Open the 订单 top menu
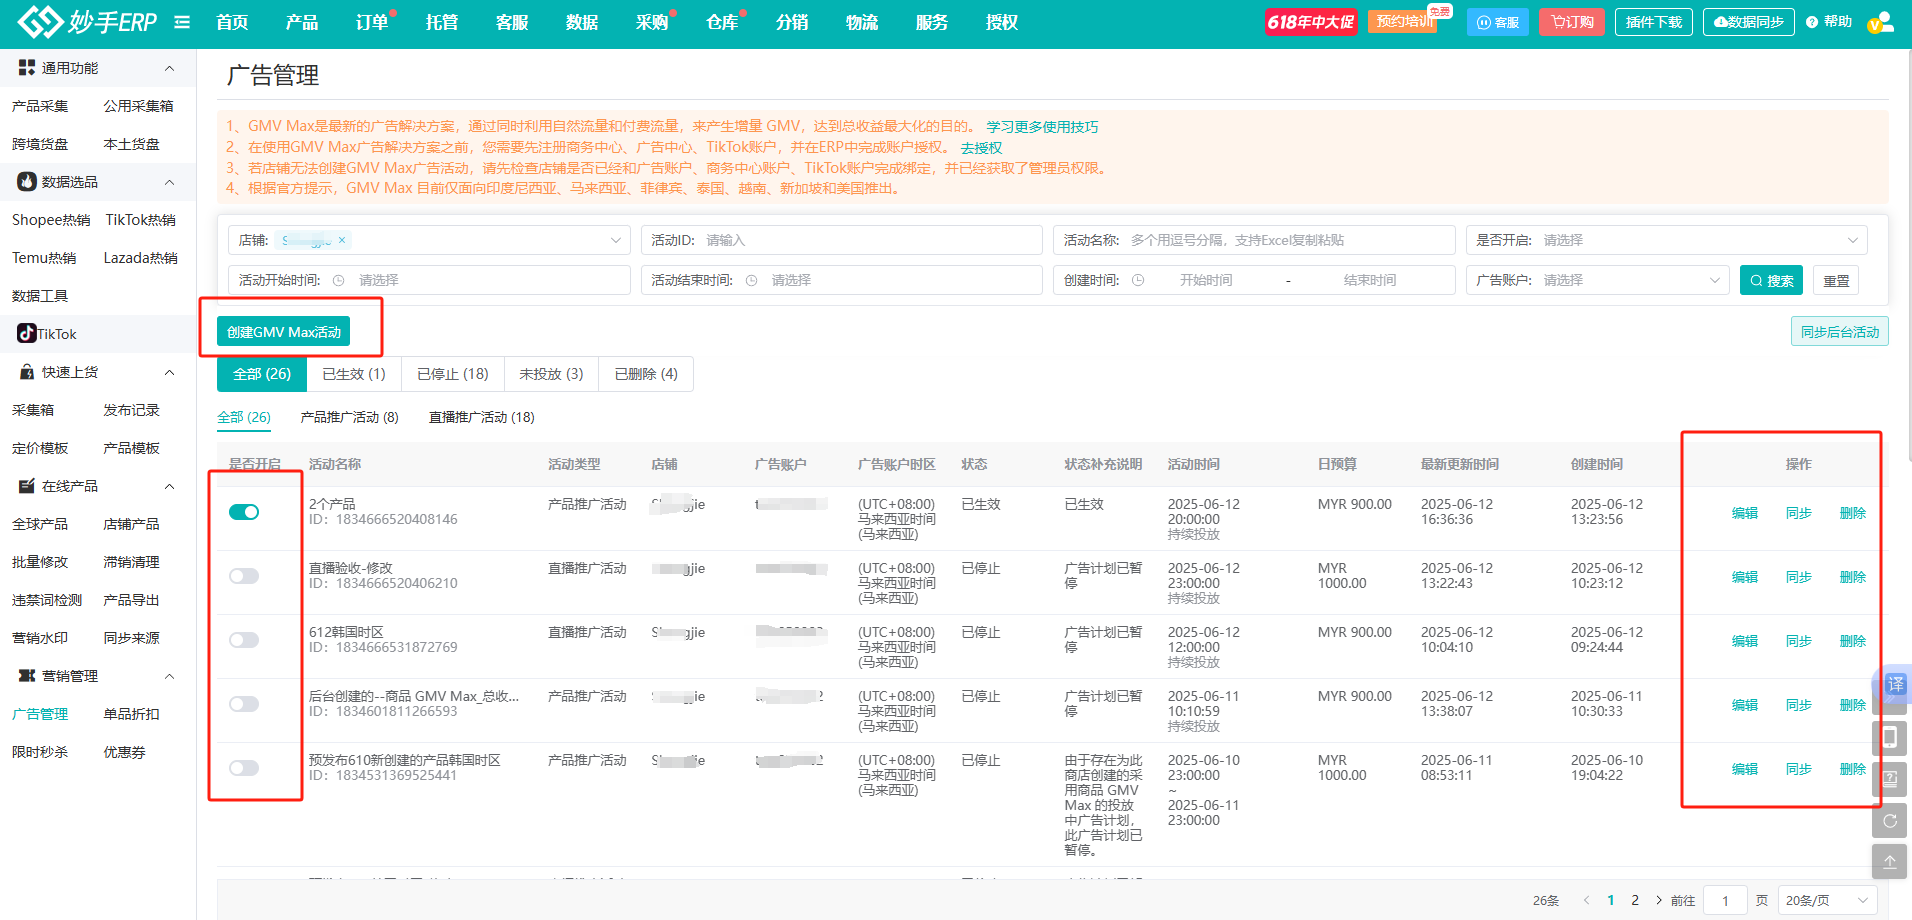The height and width of the screenshot is (920, 1912). click(x=372, y=22)
